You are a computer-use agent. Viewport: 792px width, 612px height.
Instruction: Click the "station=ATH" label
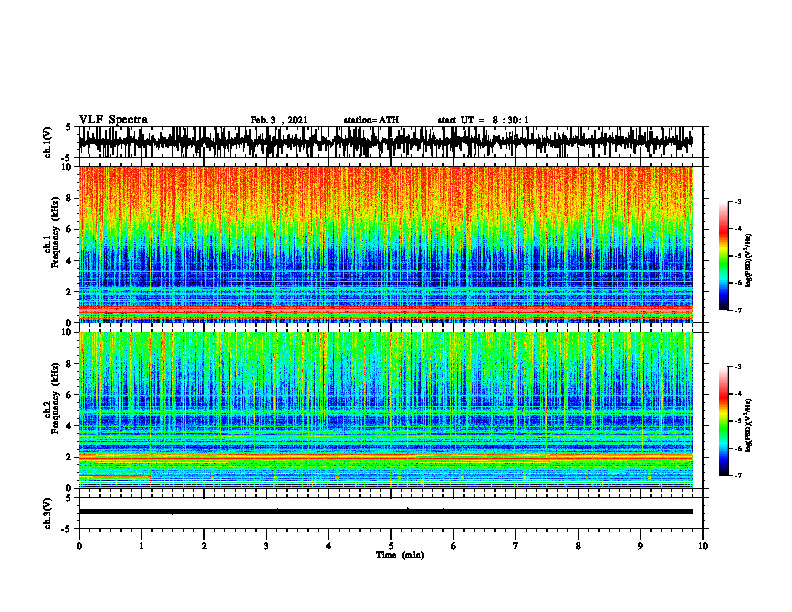point(371,120)
